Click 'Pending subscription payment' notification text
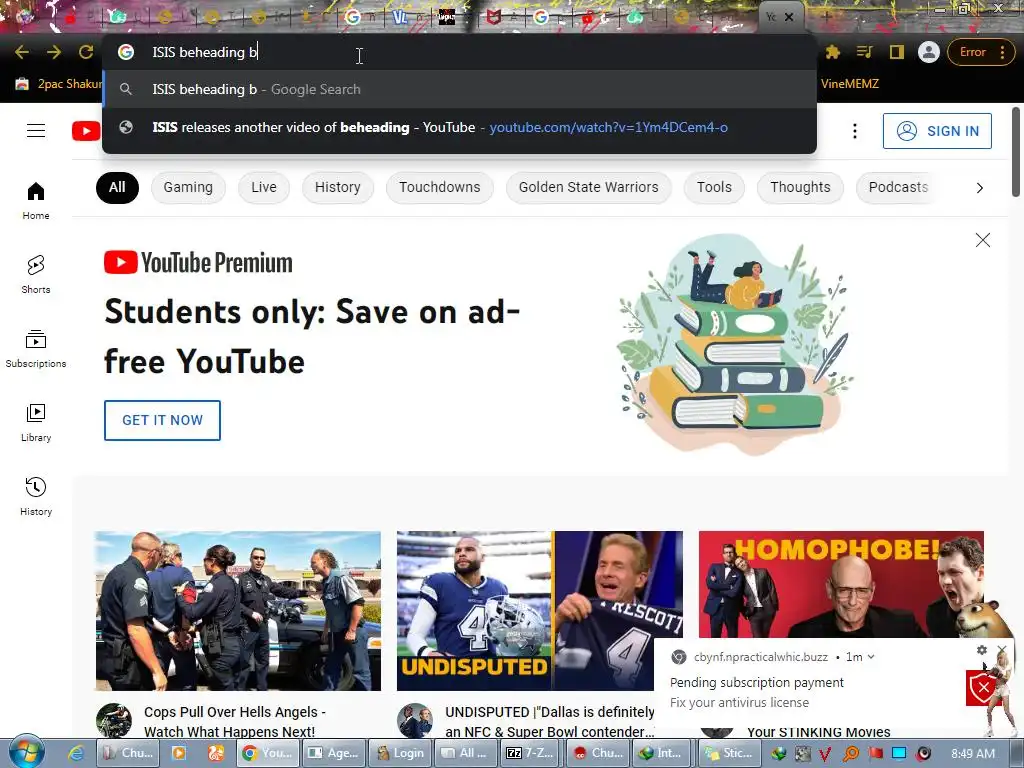The width and height of the screenshot is (1024, 768). (756, 682)
